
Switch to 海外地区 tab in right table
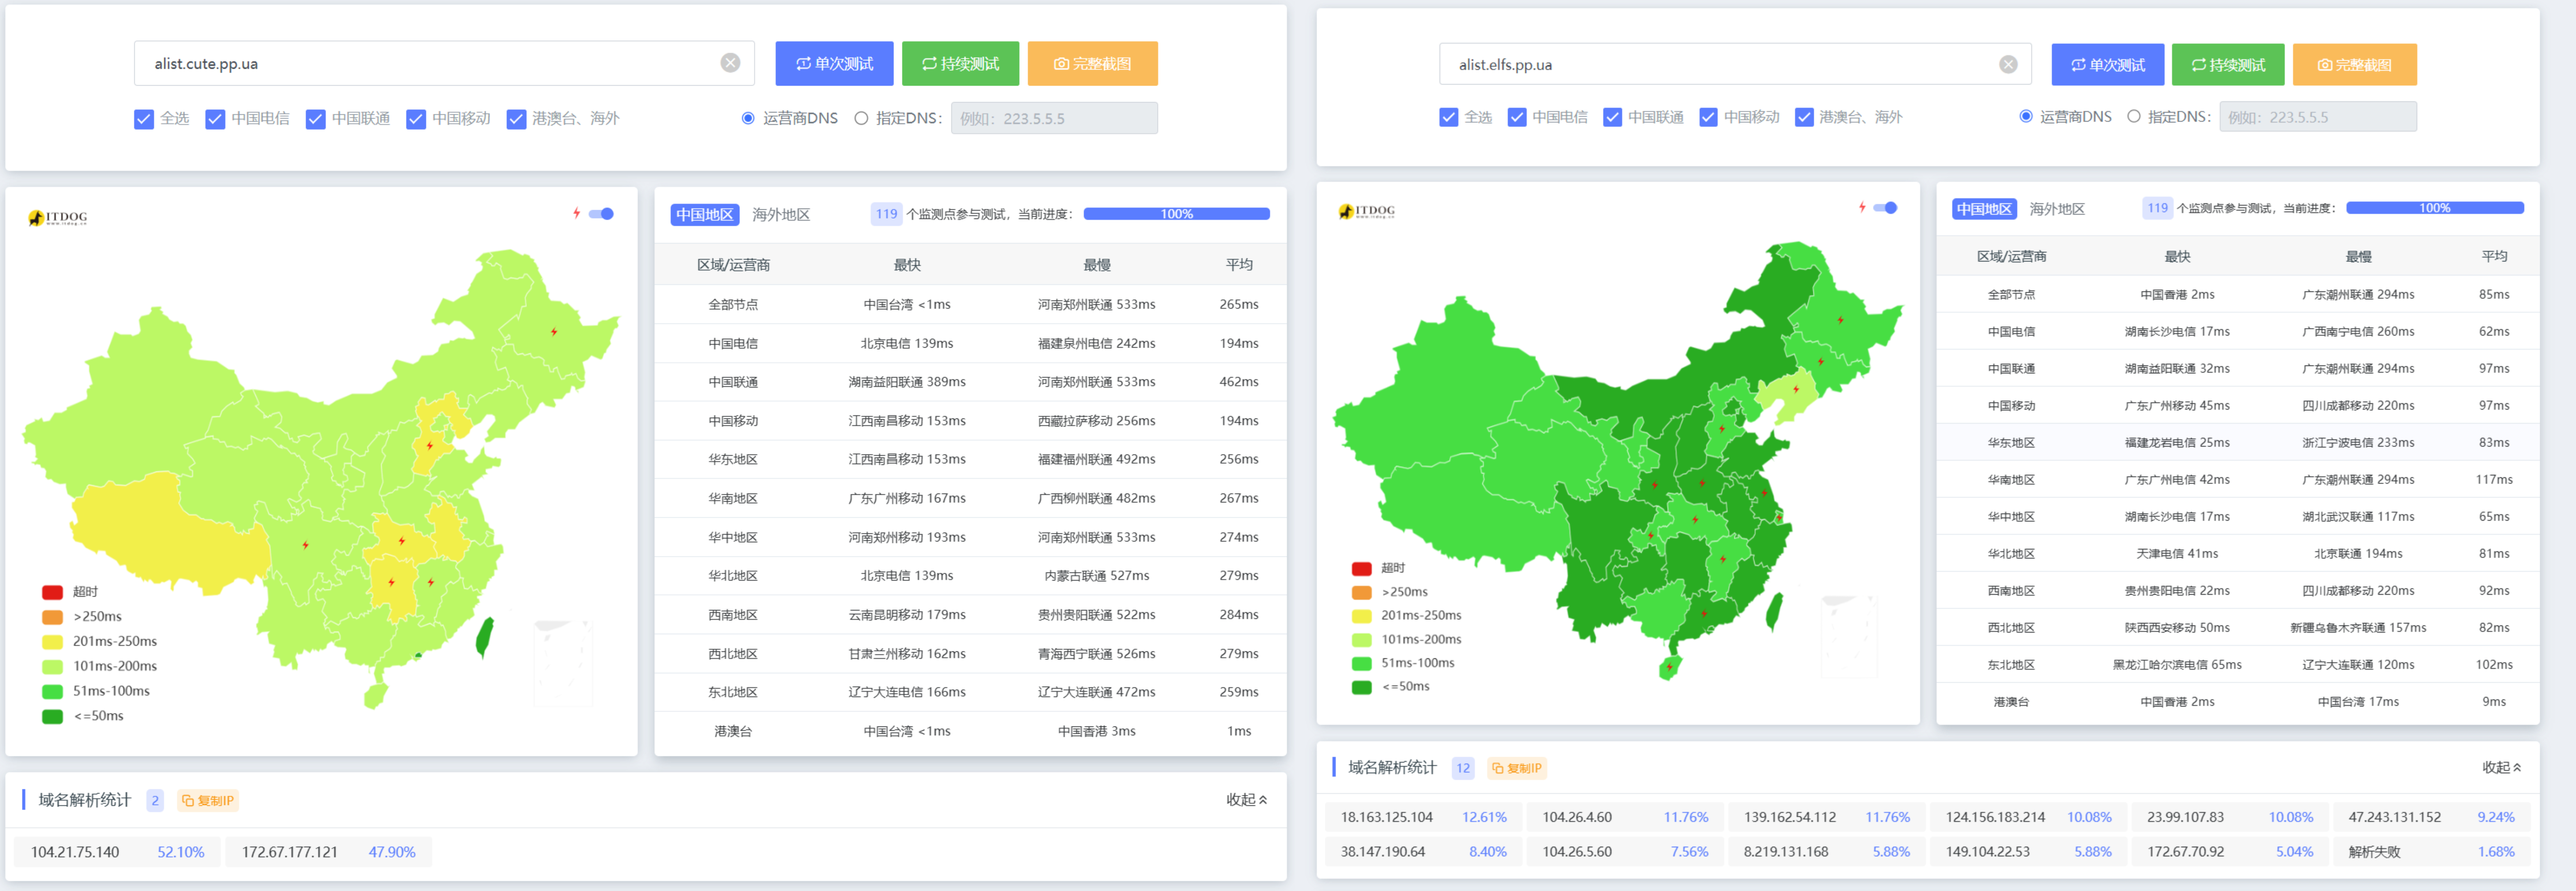tap(2057, 209)
